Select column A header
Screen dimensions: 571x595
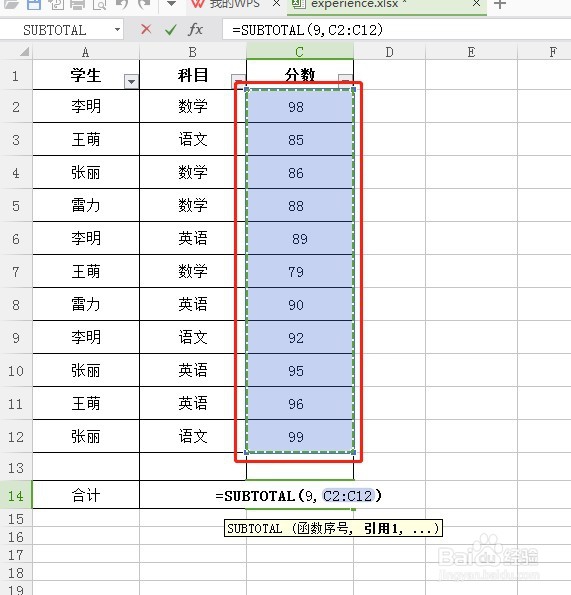(x=86, y=52)
